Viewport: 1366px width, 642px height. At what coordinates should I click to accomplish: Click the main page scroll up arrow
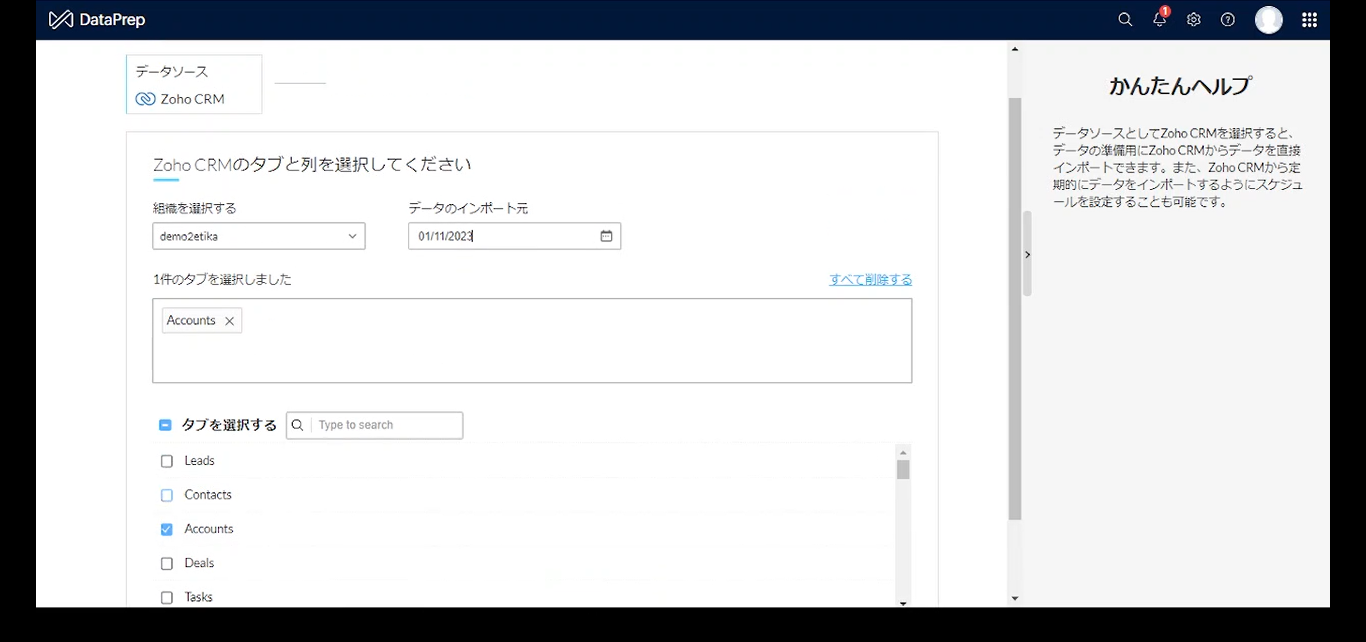click(1015, 48)
